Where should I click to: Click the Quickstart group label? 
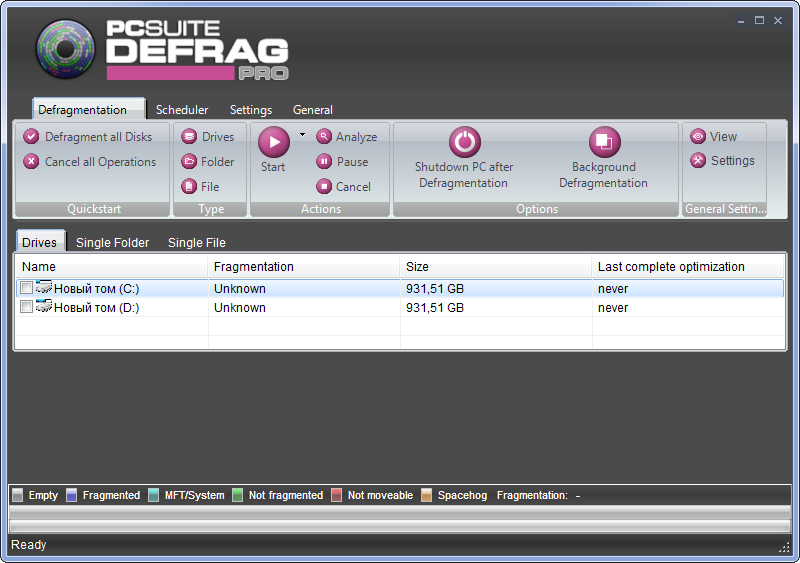pos(94,209)
